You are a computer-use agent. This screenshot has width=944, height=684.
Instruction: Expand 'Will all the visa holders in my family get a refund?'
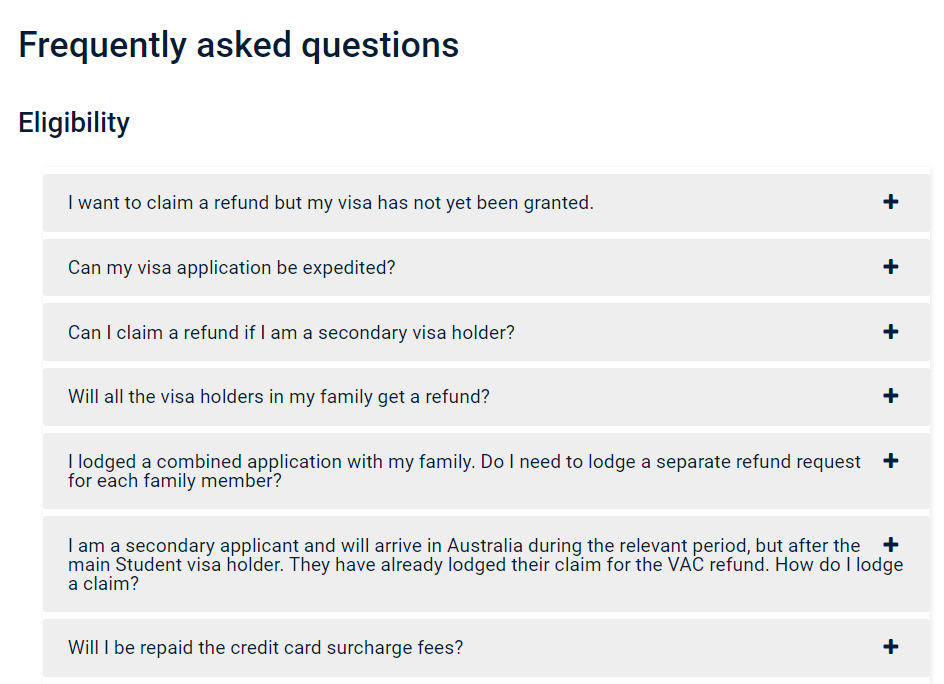pyautogui.click(x=279, y=397)
